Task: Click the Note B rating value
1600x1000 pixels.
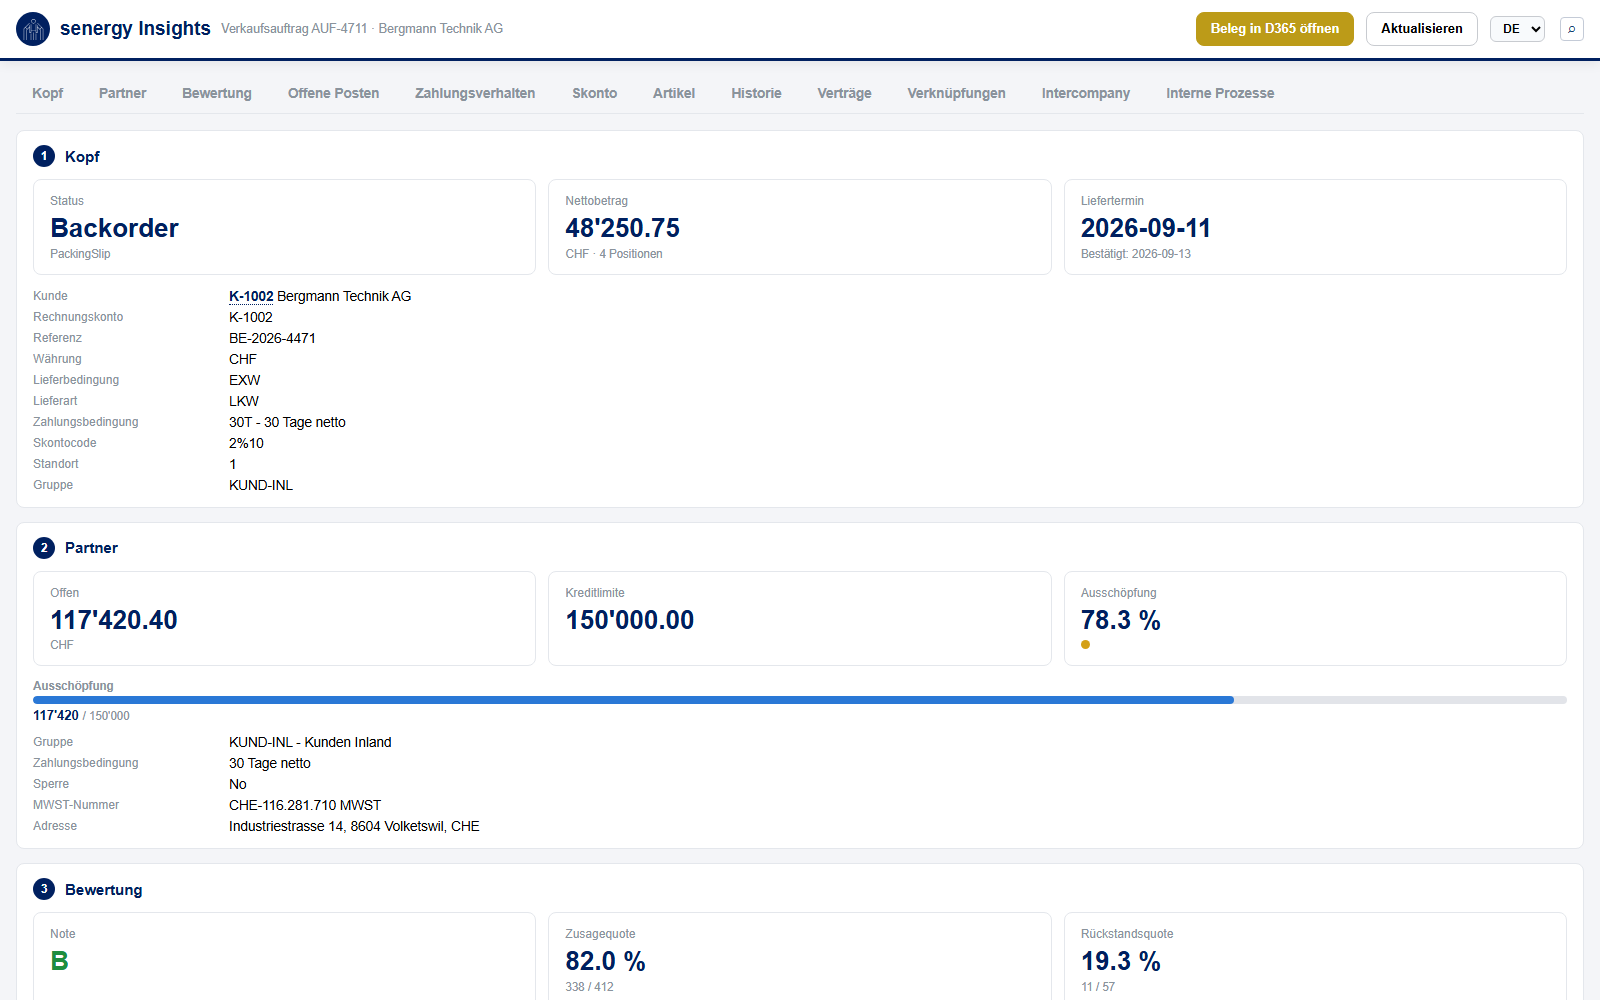Action: 59,961
